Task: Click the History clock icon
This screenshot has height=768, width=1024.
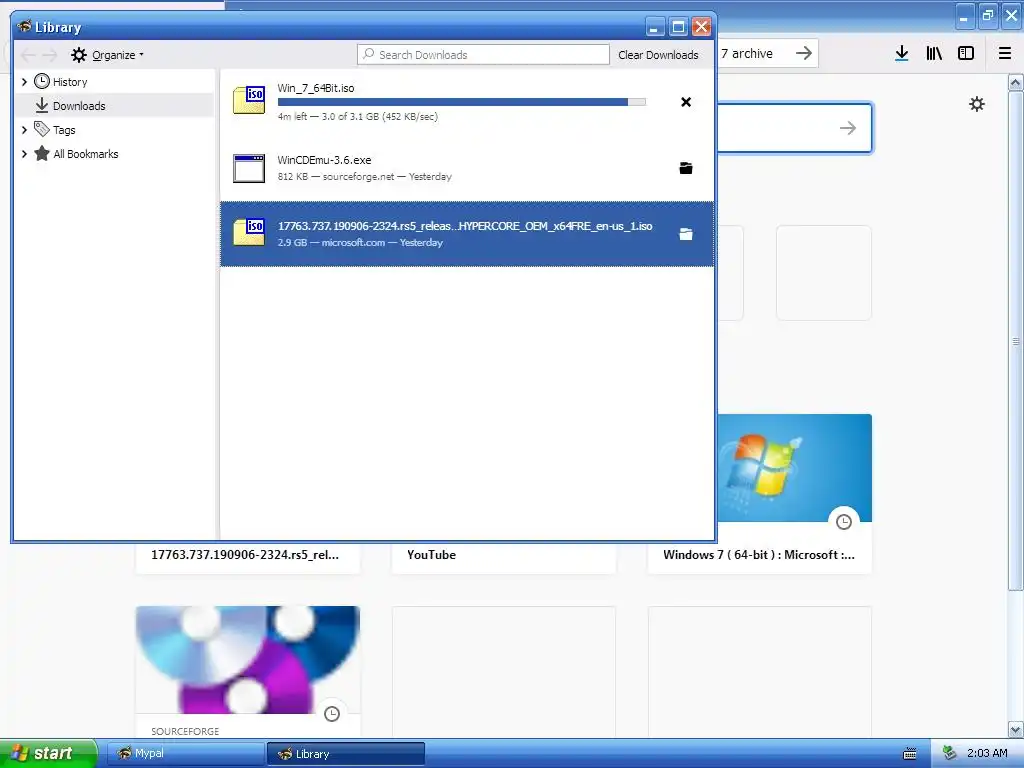Action: tap(42, 81)
